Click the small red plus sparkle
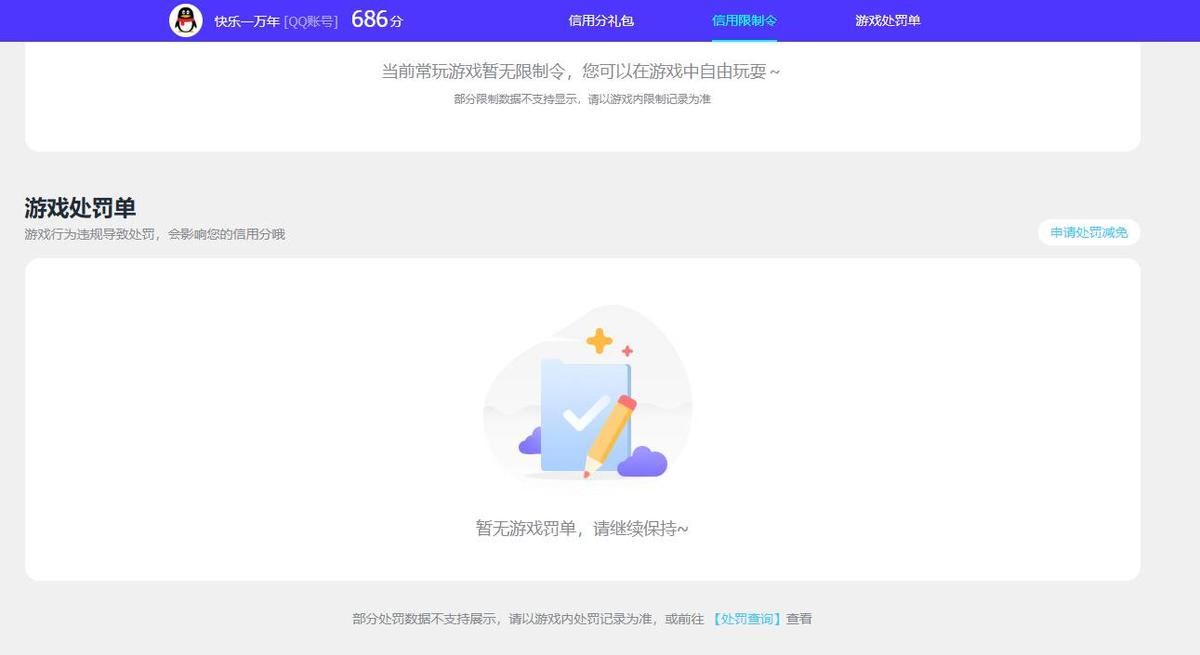The width and height of the screenshot is (1200, 655). coord(627,351)
